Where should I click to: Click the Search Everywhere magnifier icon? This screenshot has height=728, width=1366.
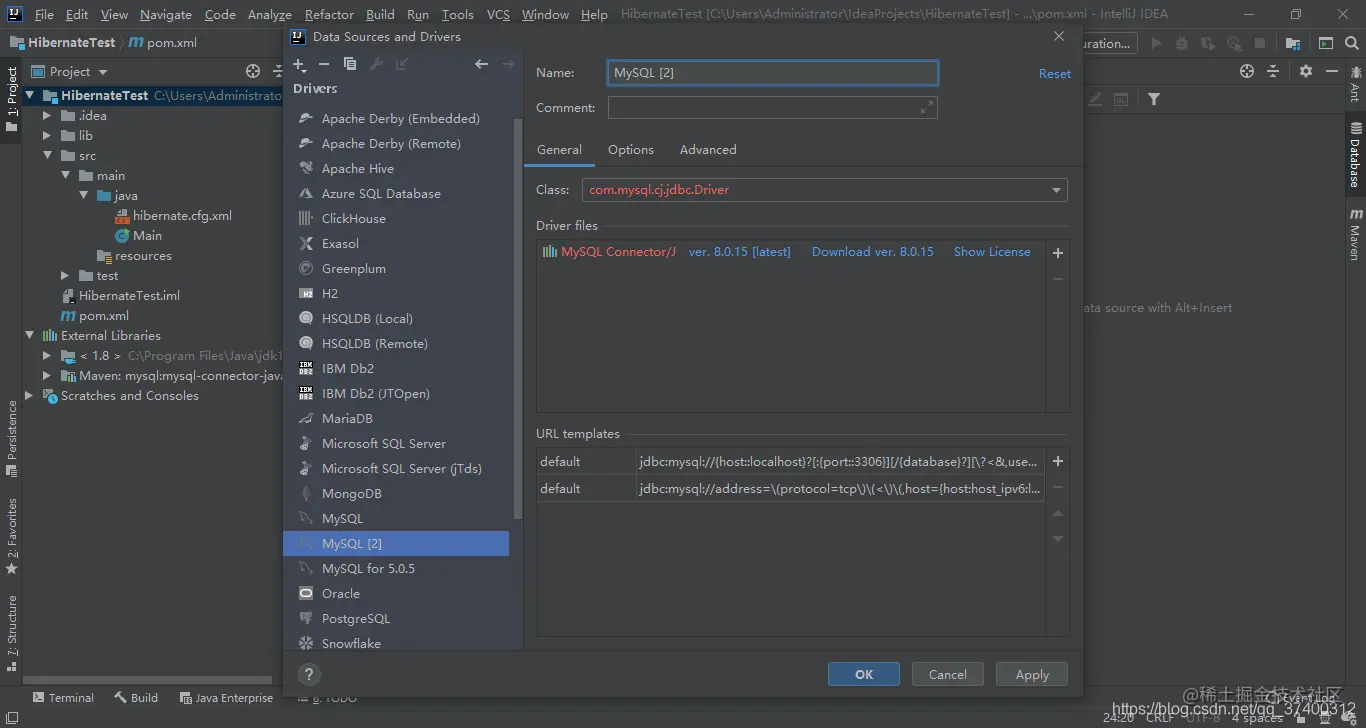tap(1353, 43)
